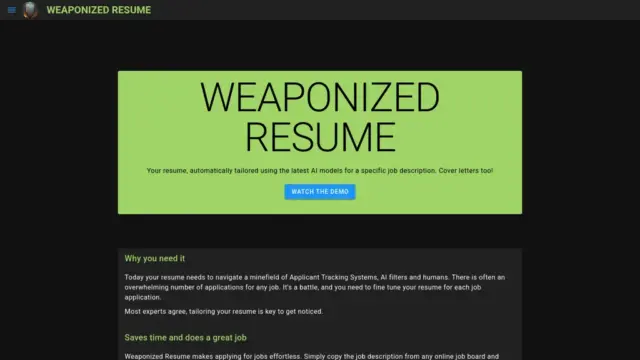Open the hamburger navigation menu
The image size is (640, 360).
[x=11, y=10]
